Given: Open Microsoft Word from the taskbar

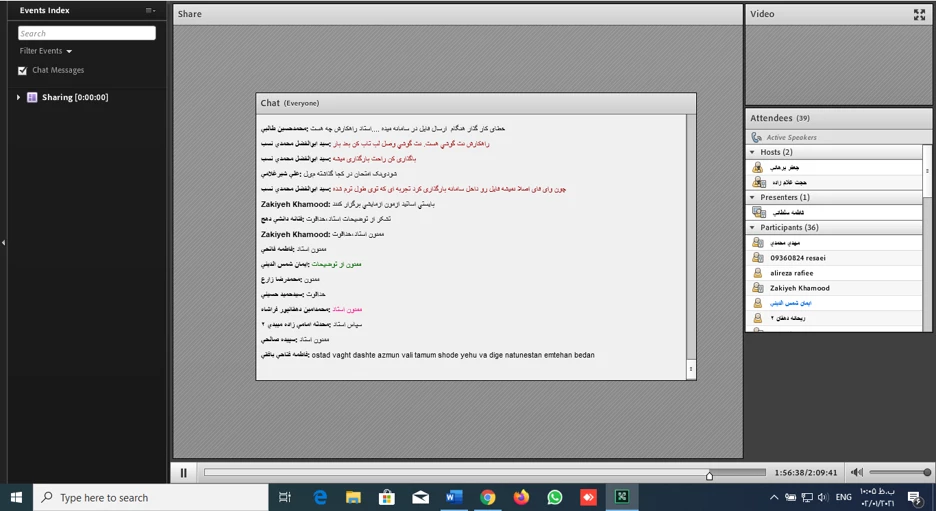Looking at the screenshot, I should [x=453, y=497].
